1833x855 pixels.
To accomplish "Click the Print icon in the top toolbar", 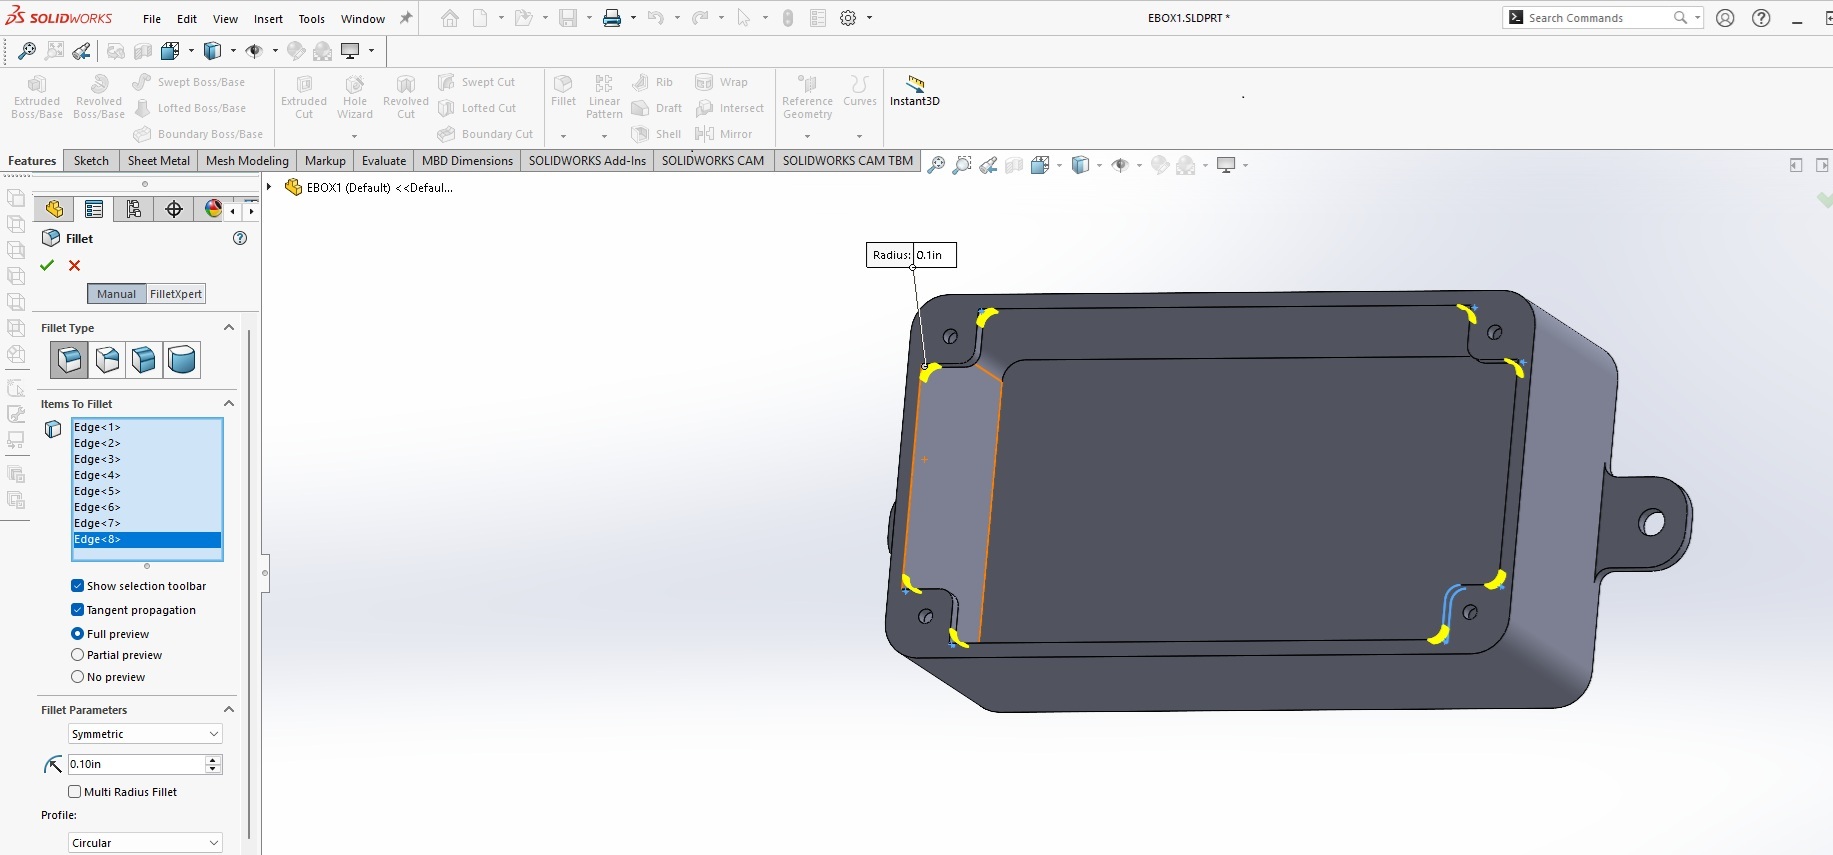I will click(612, 18).
